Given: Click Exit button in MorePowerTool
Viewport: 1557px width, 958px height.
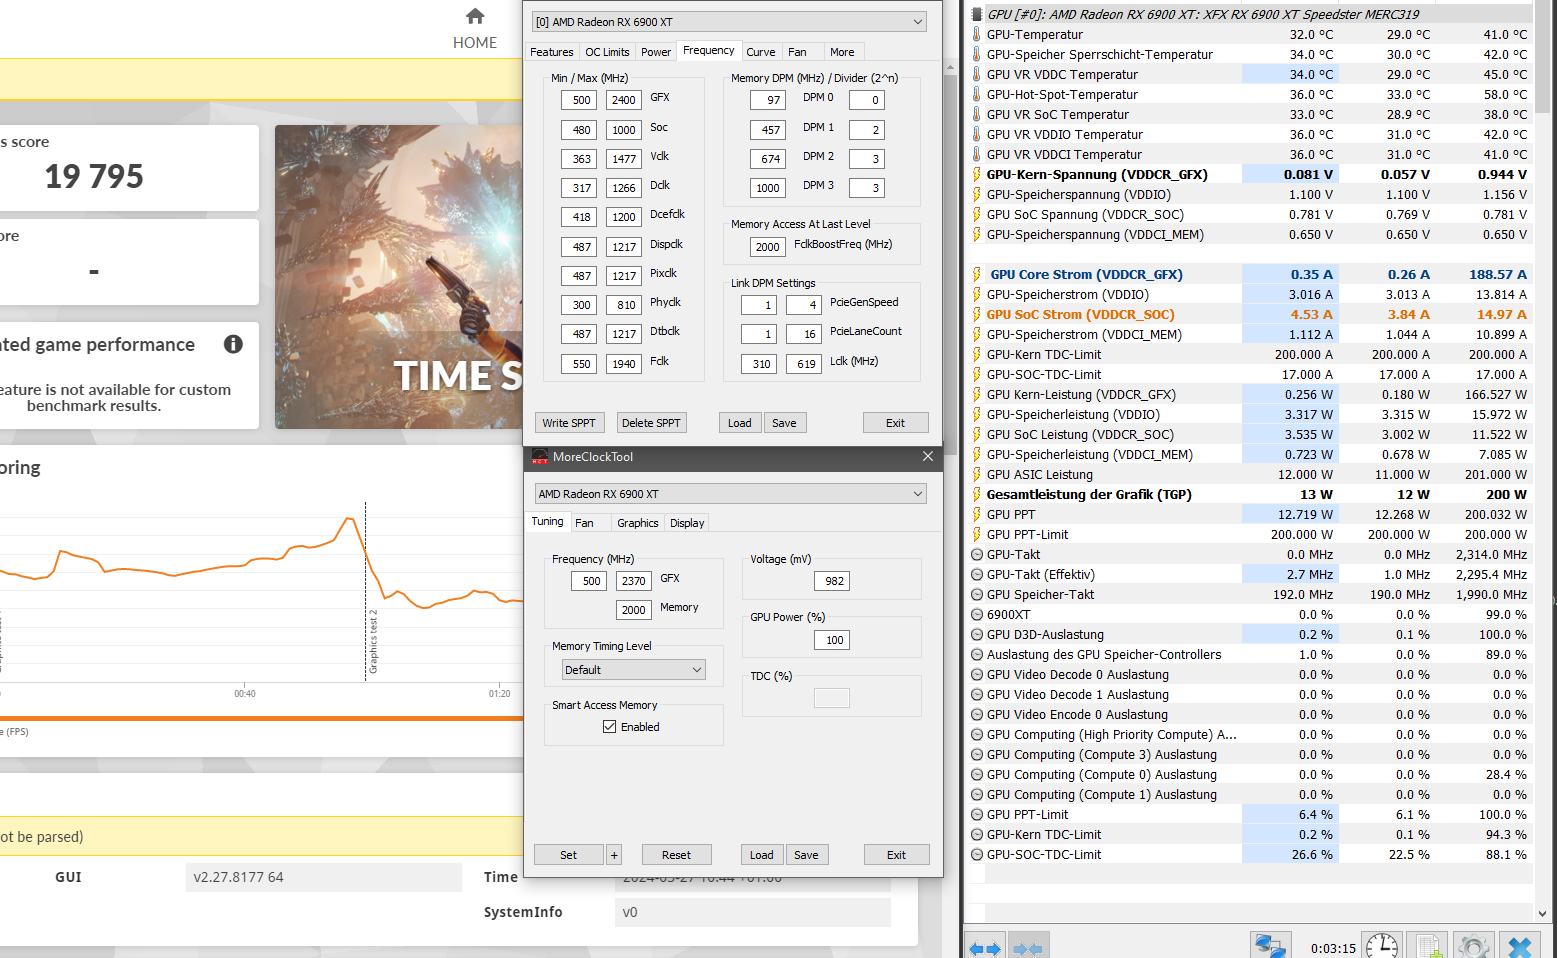Looking at the screenshot, I should (x=895, y=423).
